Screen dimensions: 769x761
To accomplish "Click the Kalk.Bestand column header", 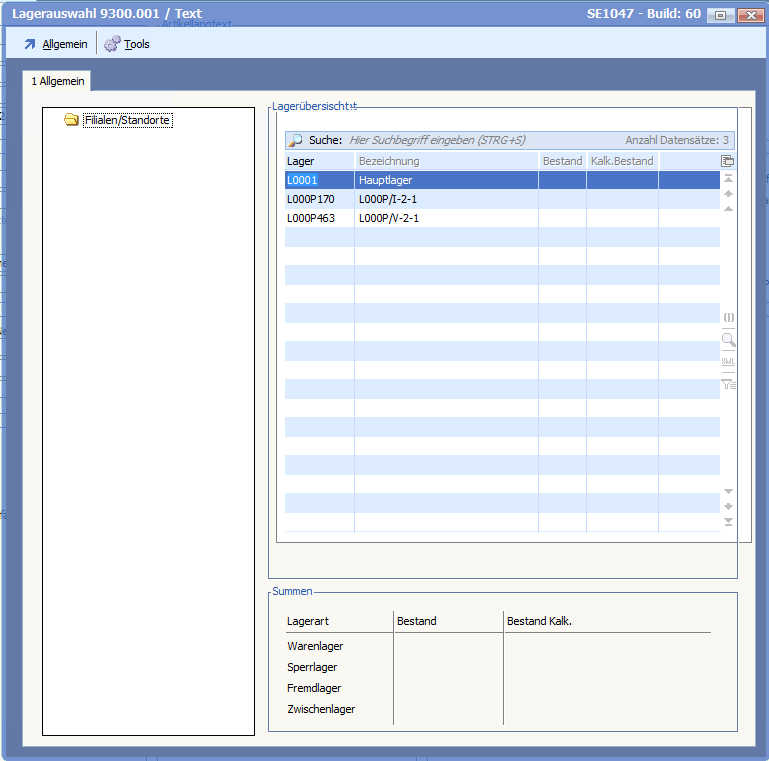I will (x=621, y=161).
